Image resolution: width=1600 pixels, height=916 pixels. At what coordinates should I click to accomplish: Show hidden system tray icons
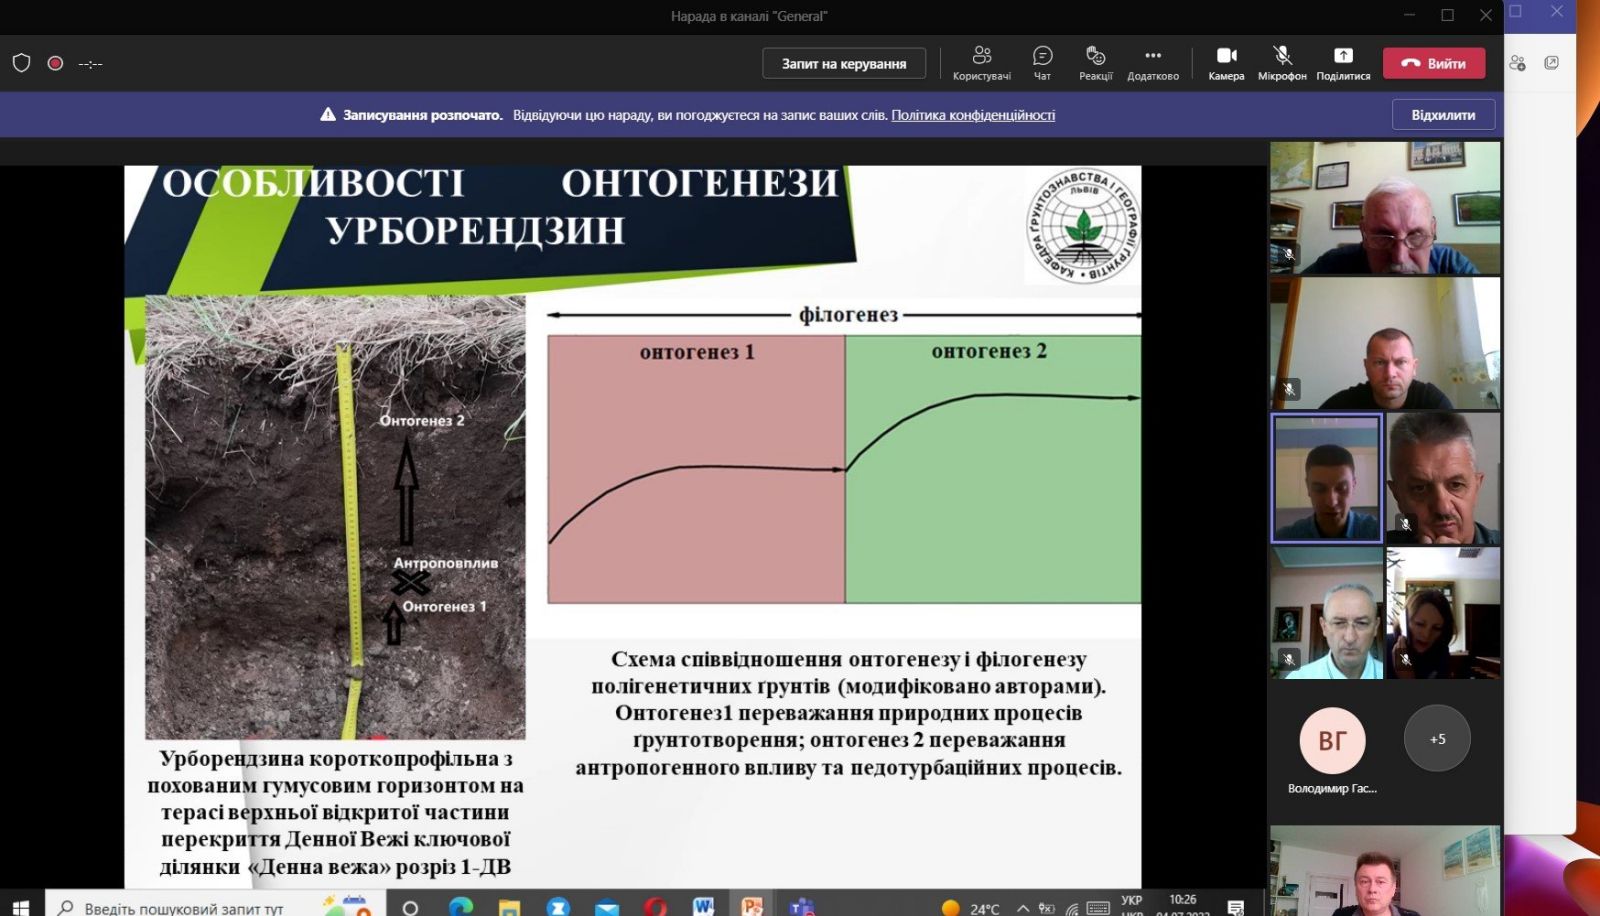1022,908
